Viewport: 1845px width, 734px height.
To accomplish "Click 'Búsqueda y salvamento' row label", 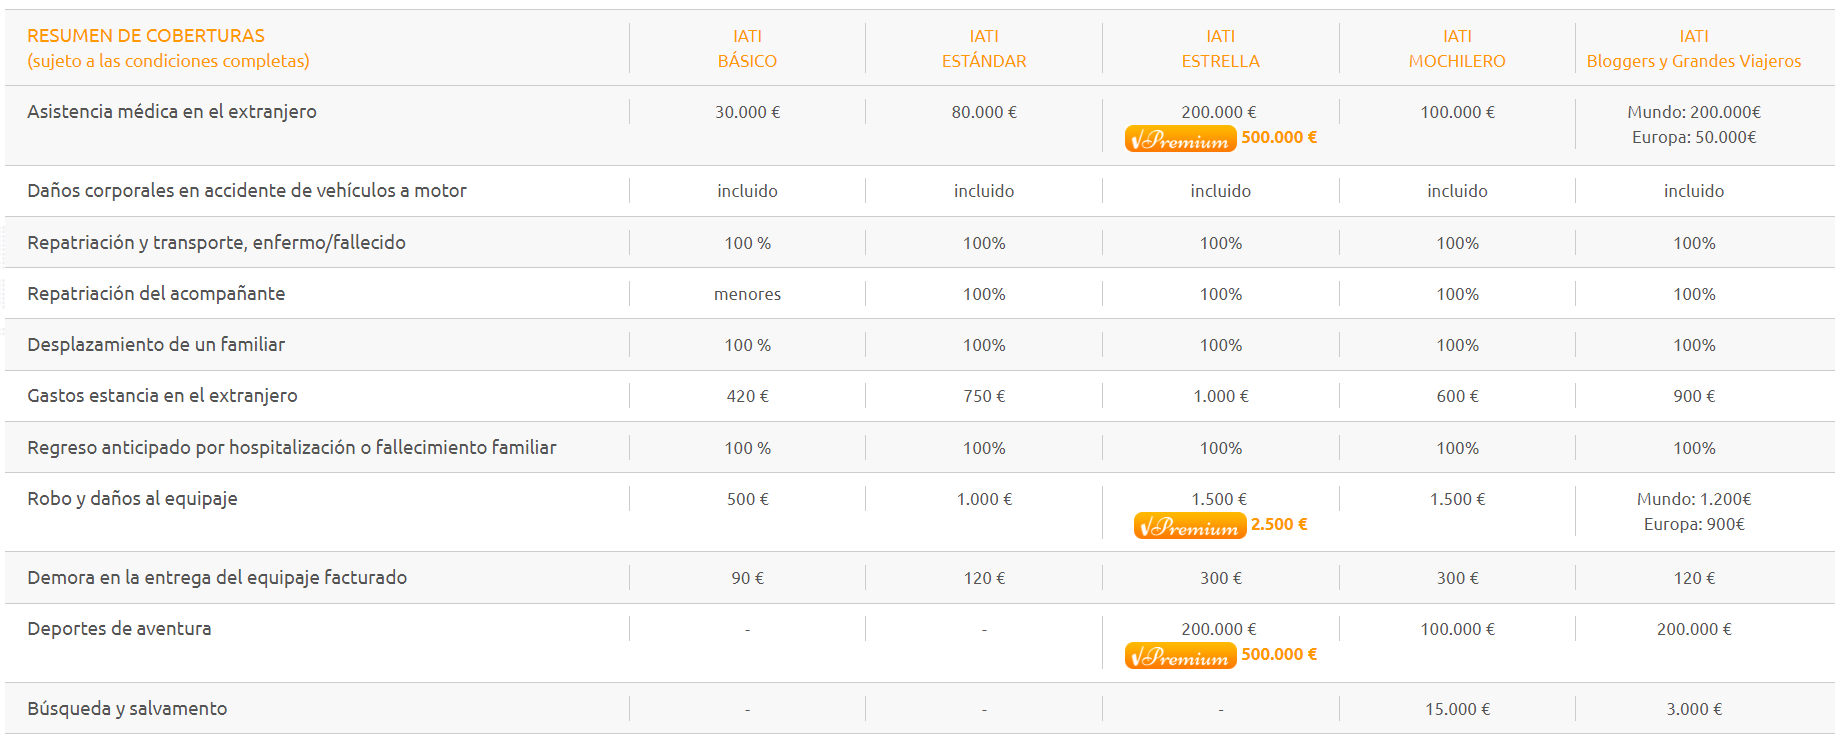I will [x=127, y=709].
